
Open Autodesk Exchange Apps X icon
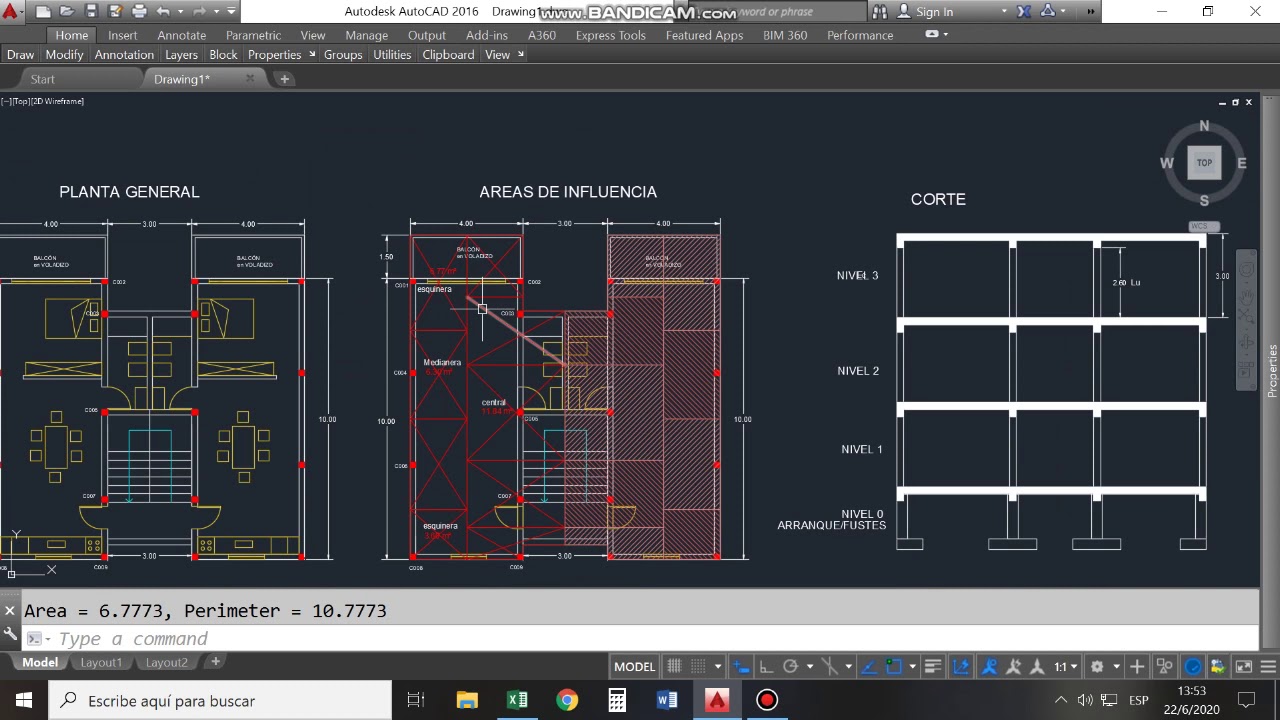point(1024,12)
